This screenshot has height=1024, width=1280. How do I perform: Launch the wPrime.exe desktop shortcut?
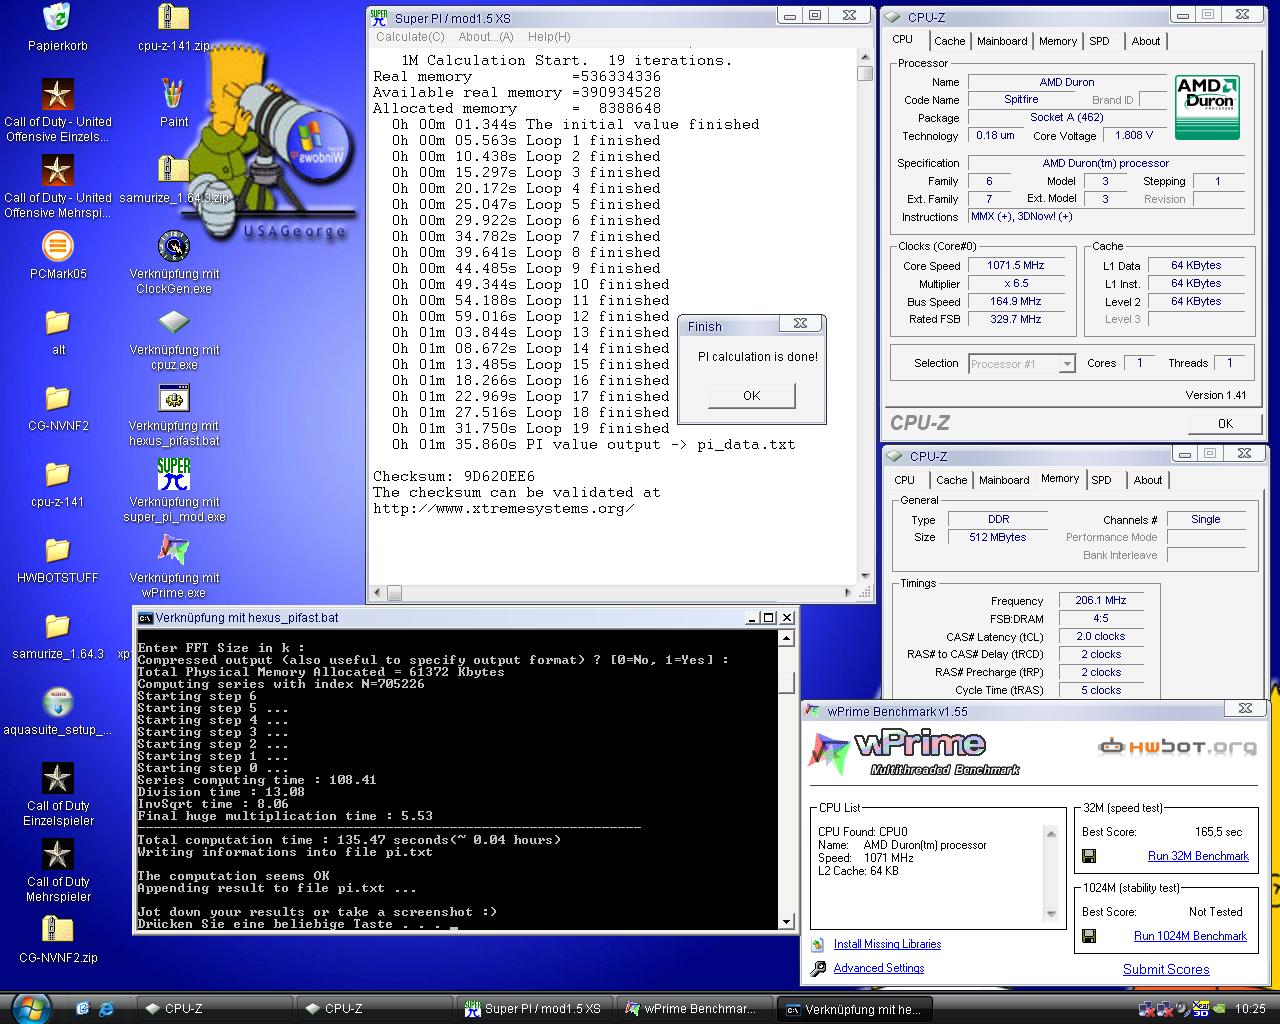[x=174, y=550]
